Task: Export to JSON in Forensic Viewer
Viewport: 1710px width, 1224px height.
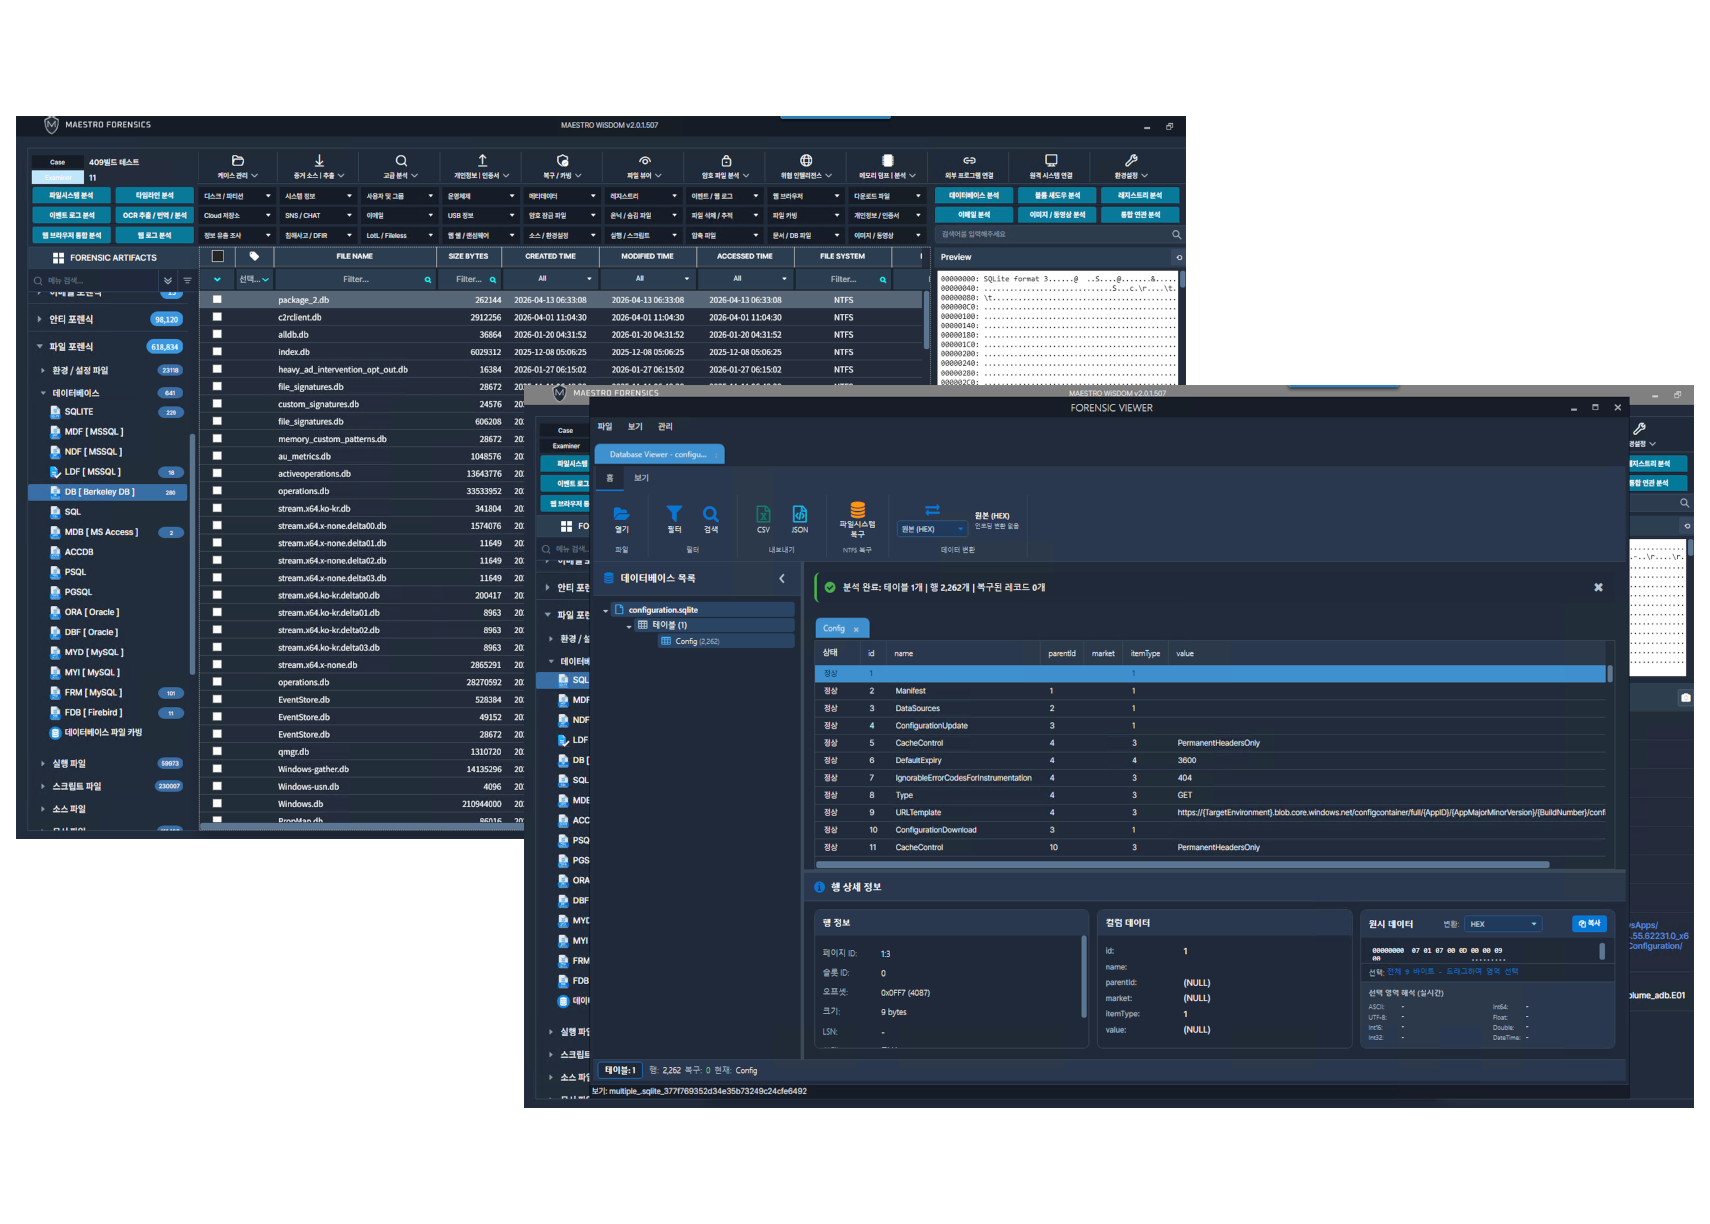Action: tap(800, 514)
